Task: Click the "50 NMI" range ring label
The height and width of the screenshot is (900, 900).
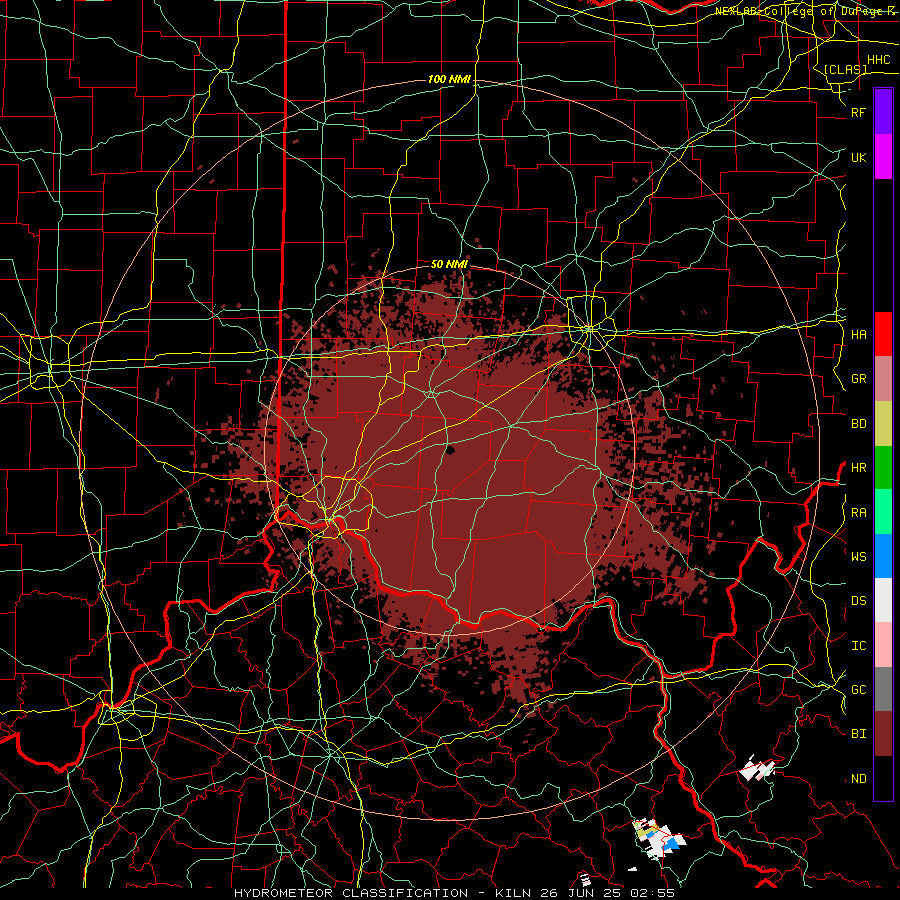Action: (449, 264)
